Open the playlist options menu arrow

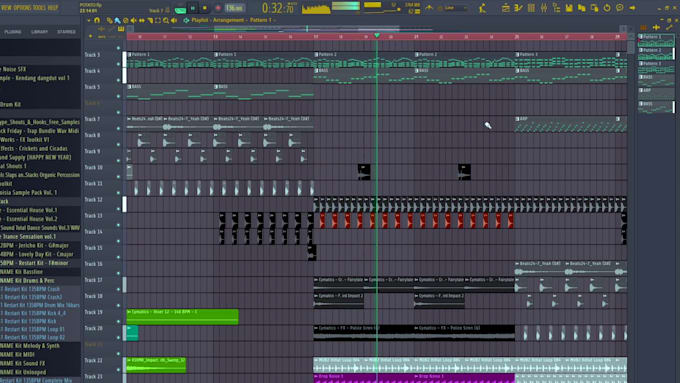click(x=89, y=20)
